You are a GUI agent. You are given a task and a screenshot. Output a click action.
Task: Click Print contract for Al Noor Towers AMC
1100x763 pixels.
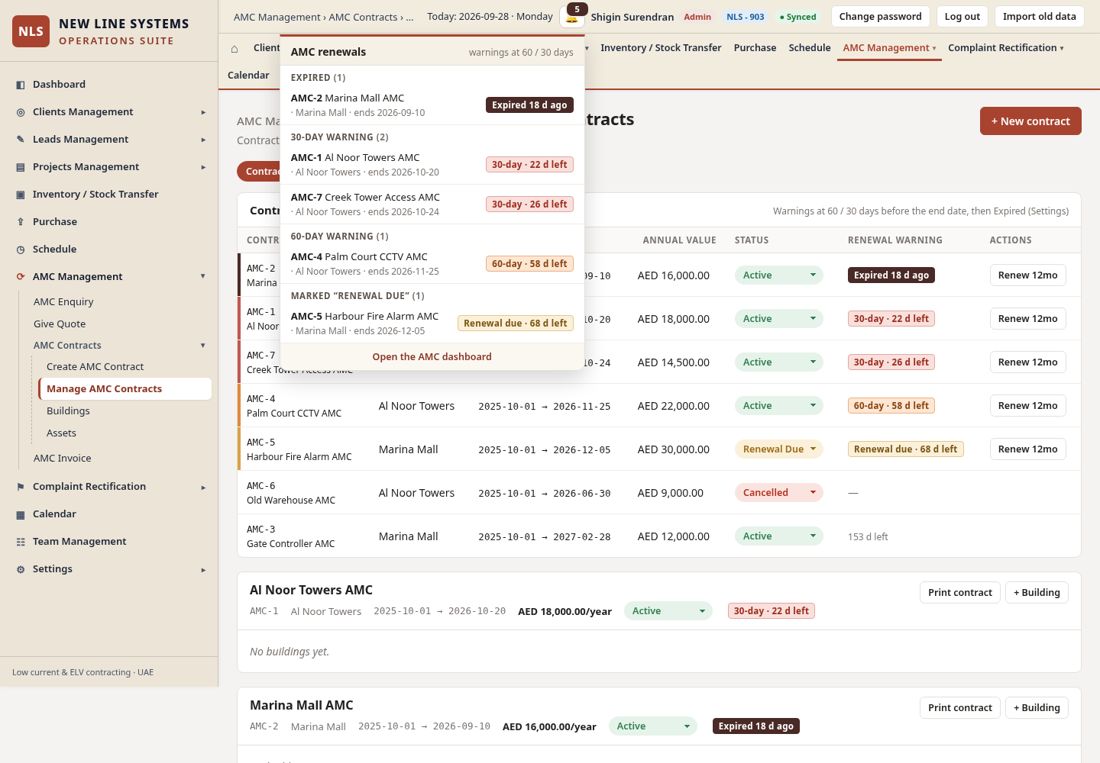(960, 593)
